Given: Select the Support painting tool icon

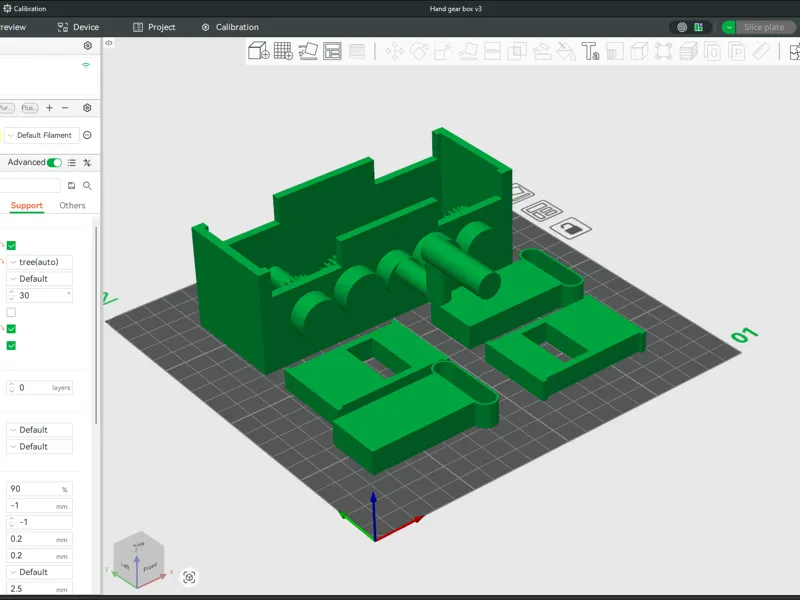Looking at the screenshot, I should point(541,52).
